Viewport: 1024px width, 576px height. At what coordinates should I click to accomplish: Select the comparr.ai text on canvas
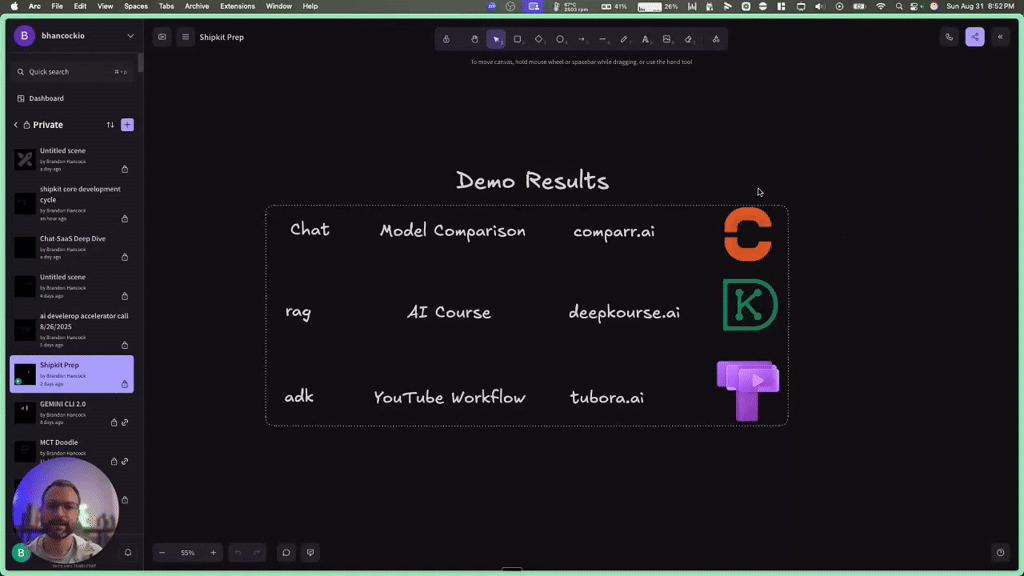(x=614, y=231)
